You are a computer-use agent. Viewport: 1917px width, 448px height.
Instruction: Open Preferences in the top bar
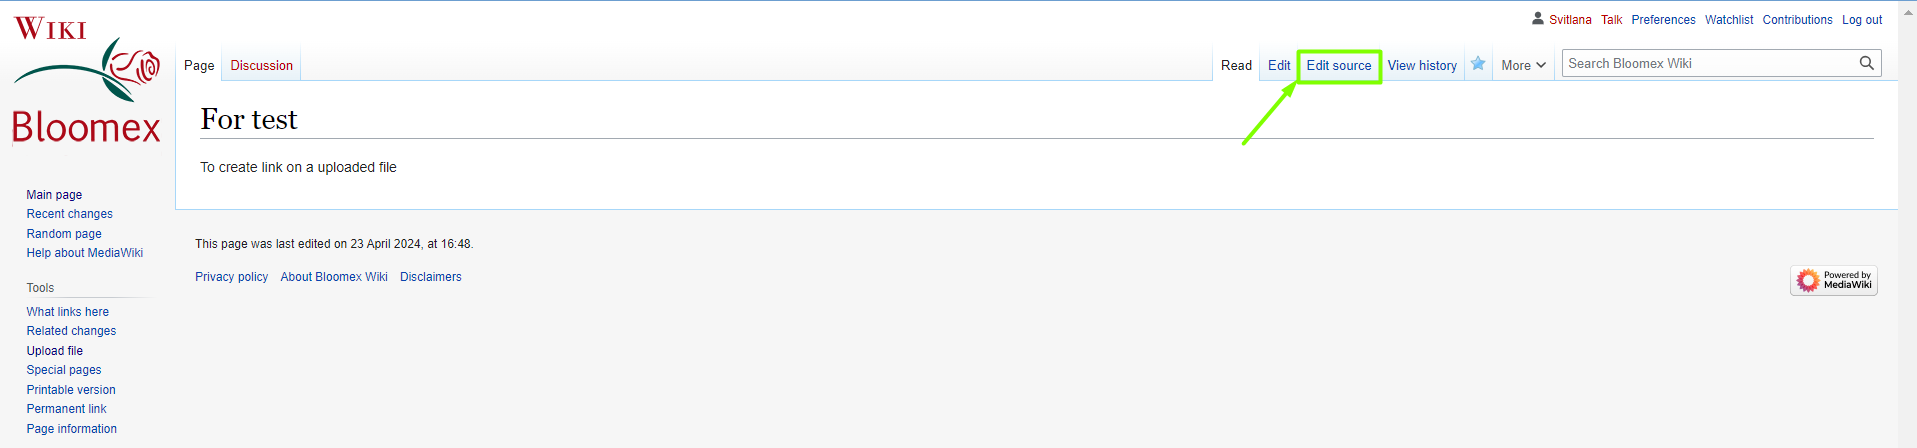tap(1663, 19)
